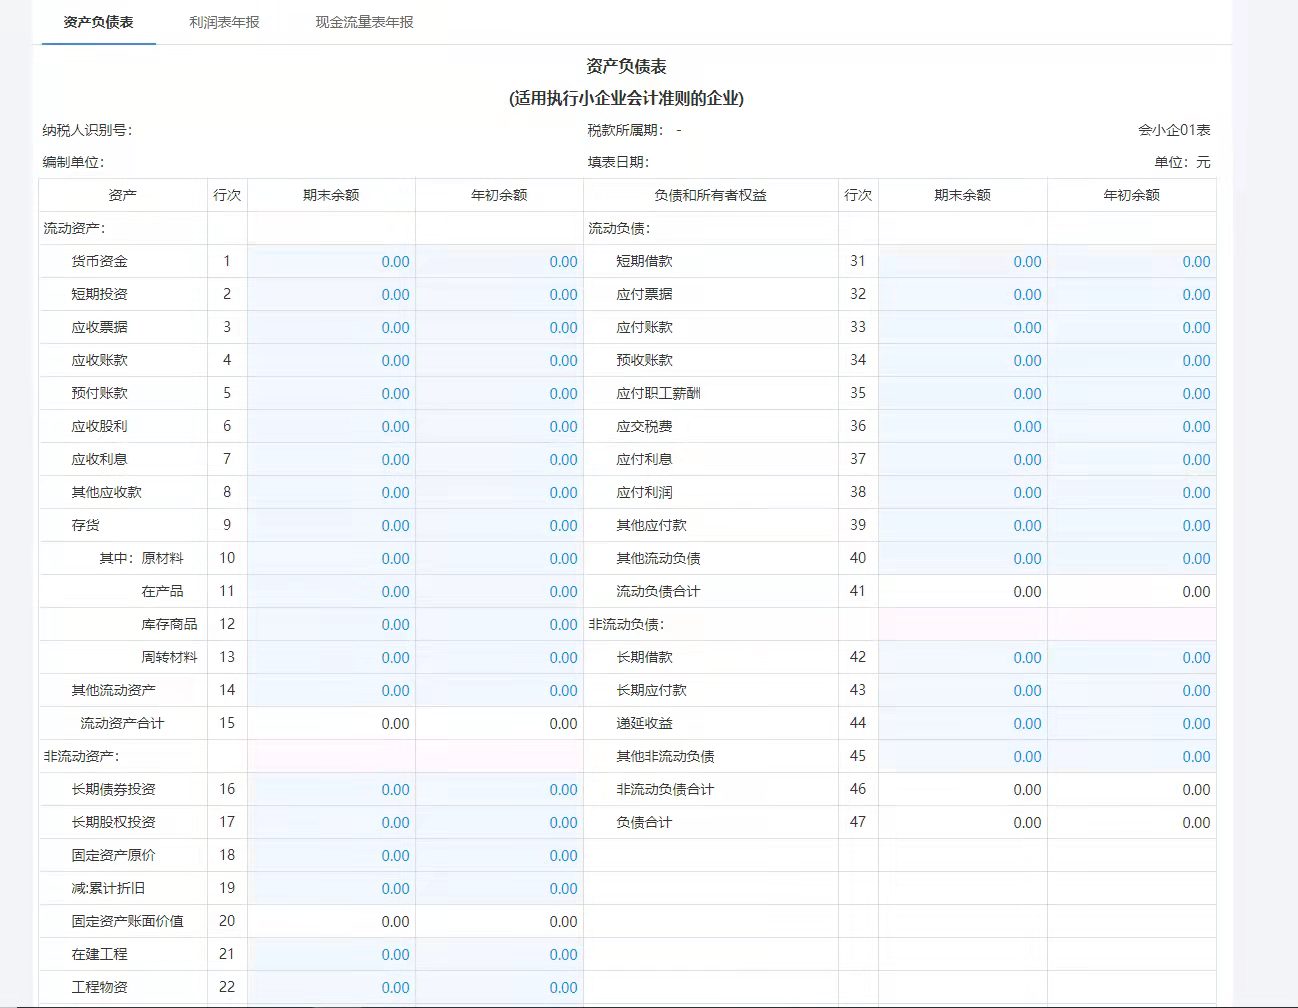
Task: Focus 应付职工薪酬 期末余额 input
Action: (x=962, y=394)
